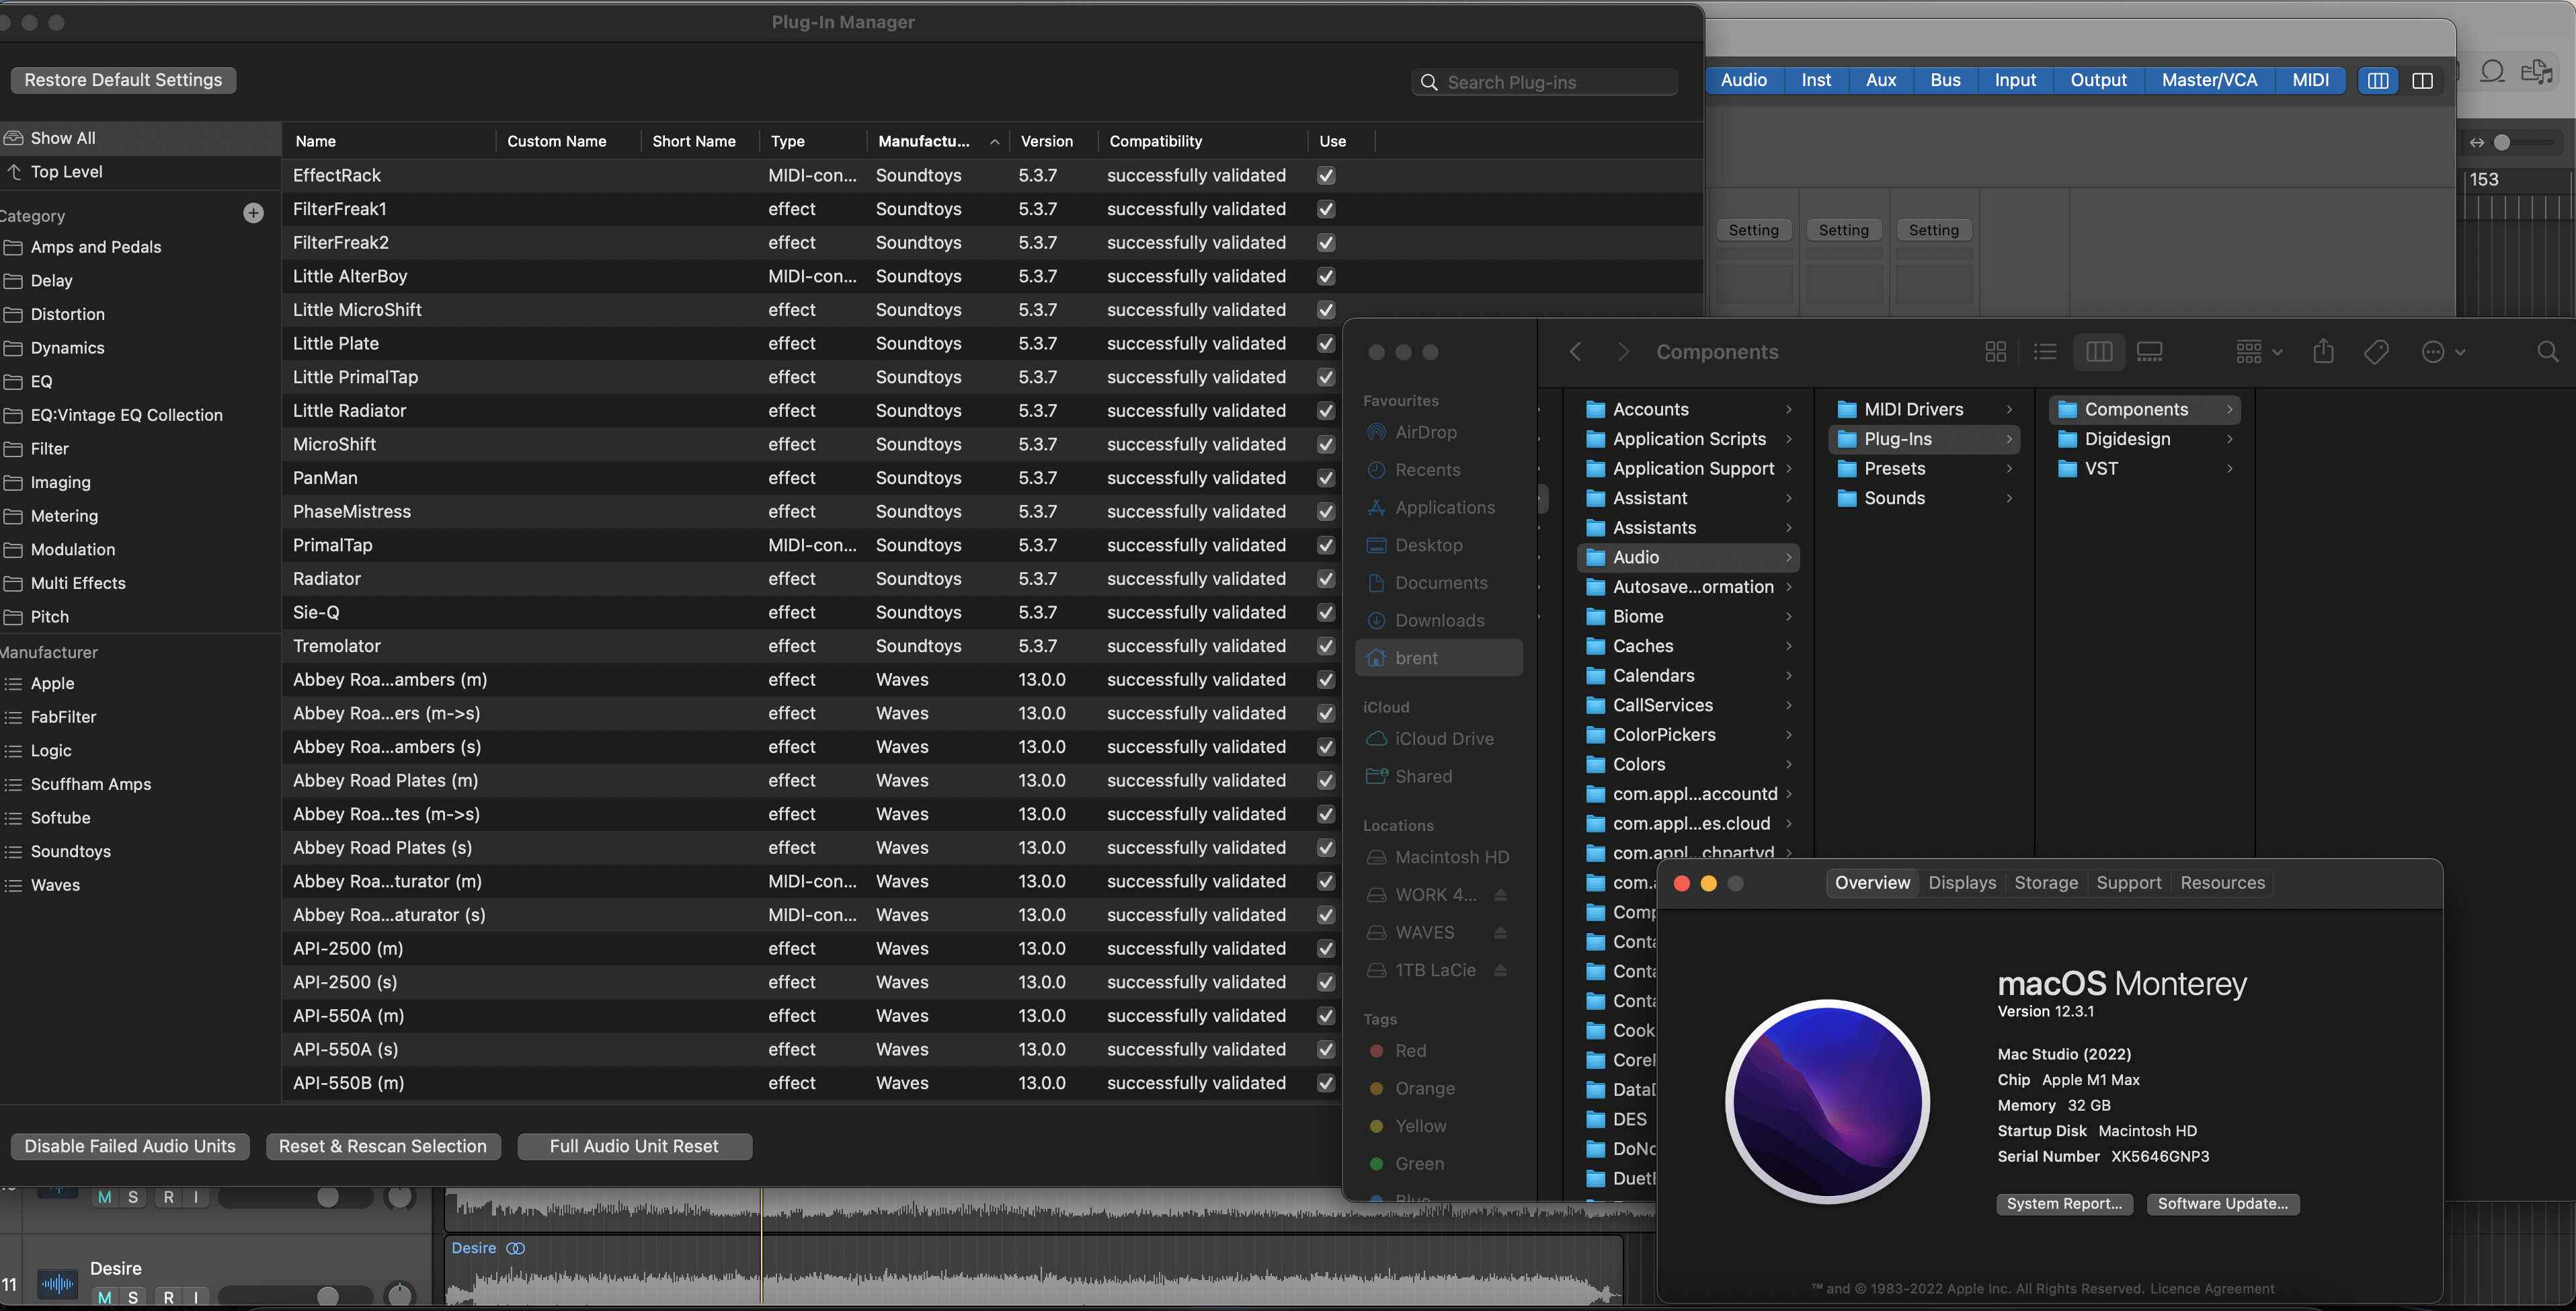The height and width of the screenshot is (1311, 2576).
Task: Sort by Manufacturer column arrow
Action: 994,142
